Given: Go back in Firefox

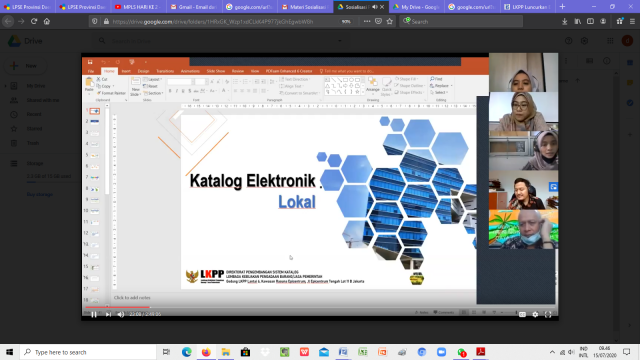Looking at the screenshot, I should pos(8,21).
